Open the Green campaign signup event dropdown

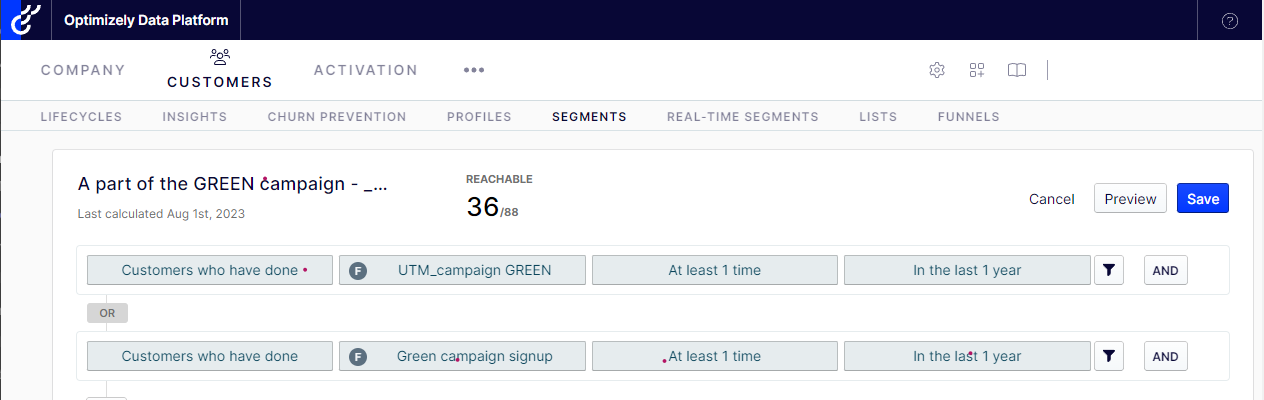point(462,356)
